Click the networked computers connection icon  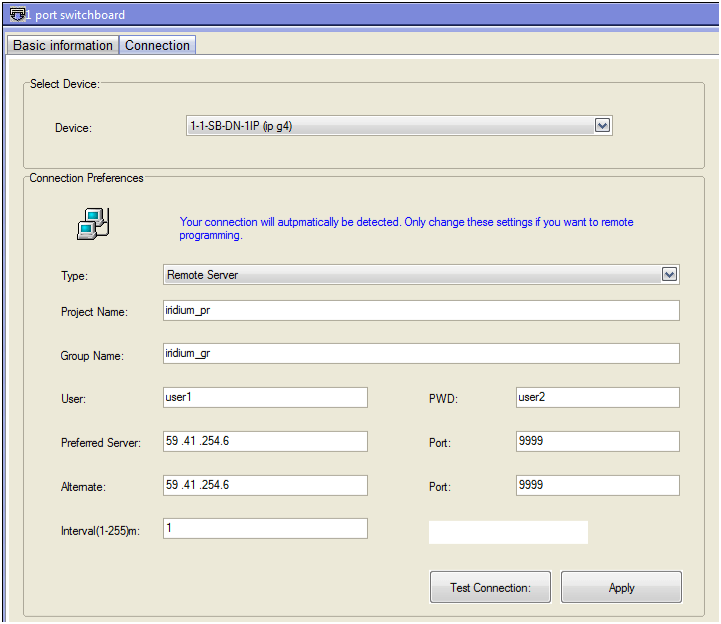click(x=93, y=223)
